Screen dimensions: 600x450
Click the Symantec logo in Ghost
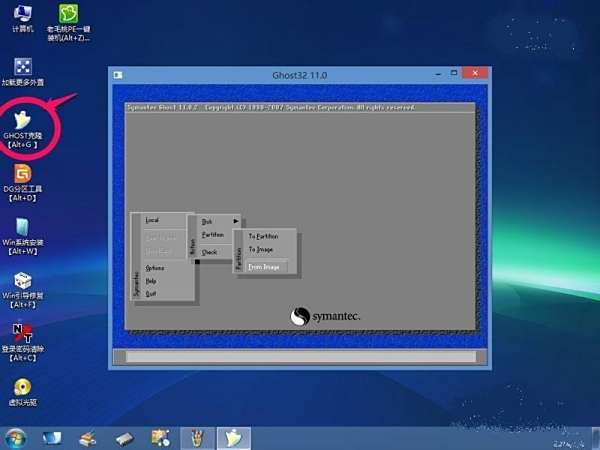(325, 316)
